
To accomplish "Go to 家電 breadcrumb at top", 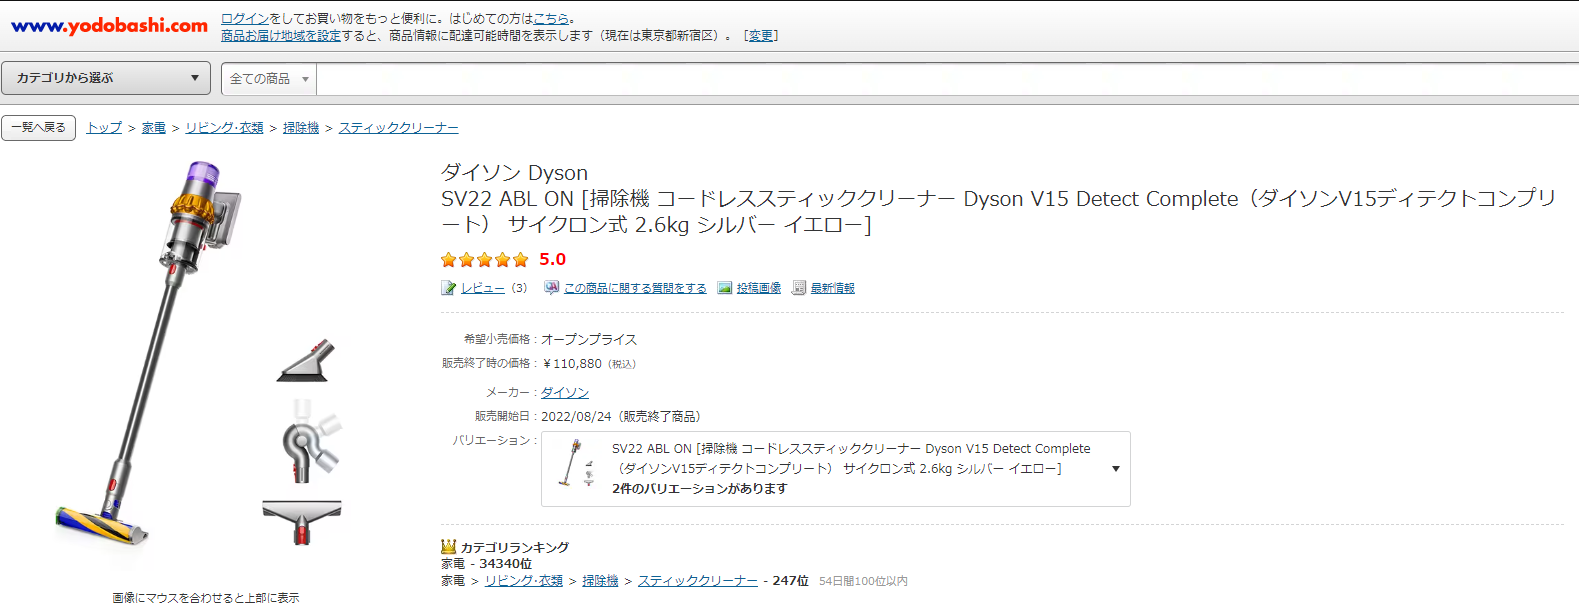I will [154, 128].
